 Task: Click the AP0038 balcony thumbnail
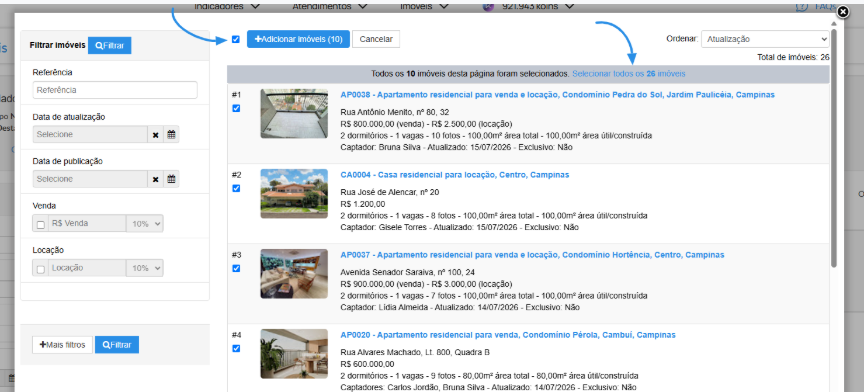point(294,114)
